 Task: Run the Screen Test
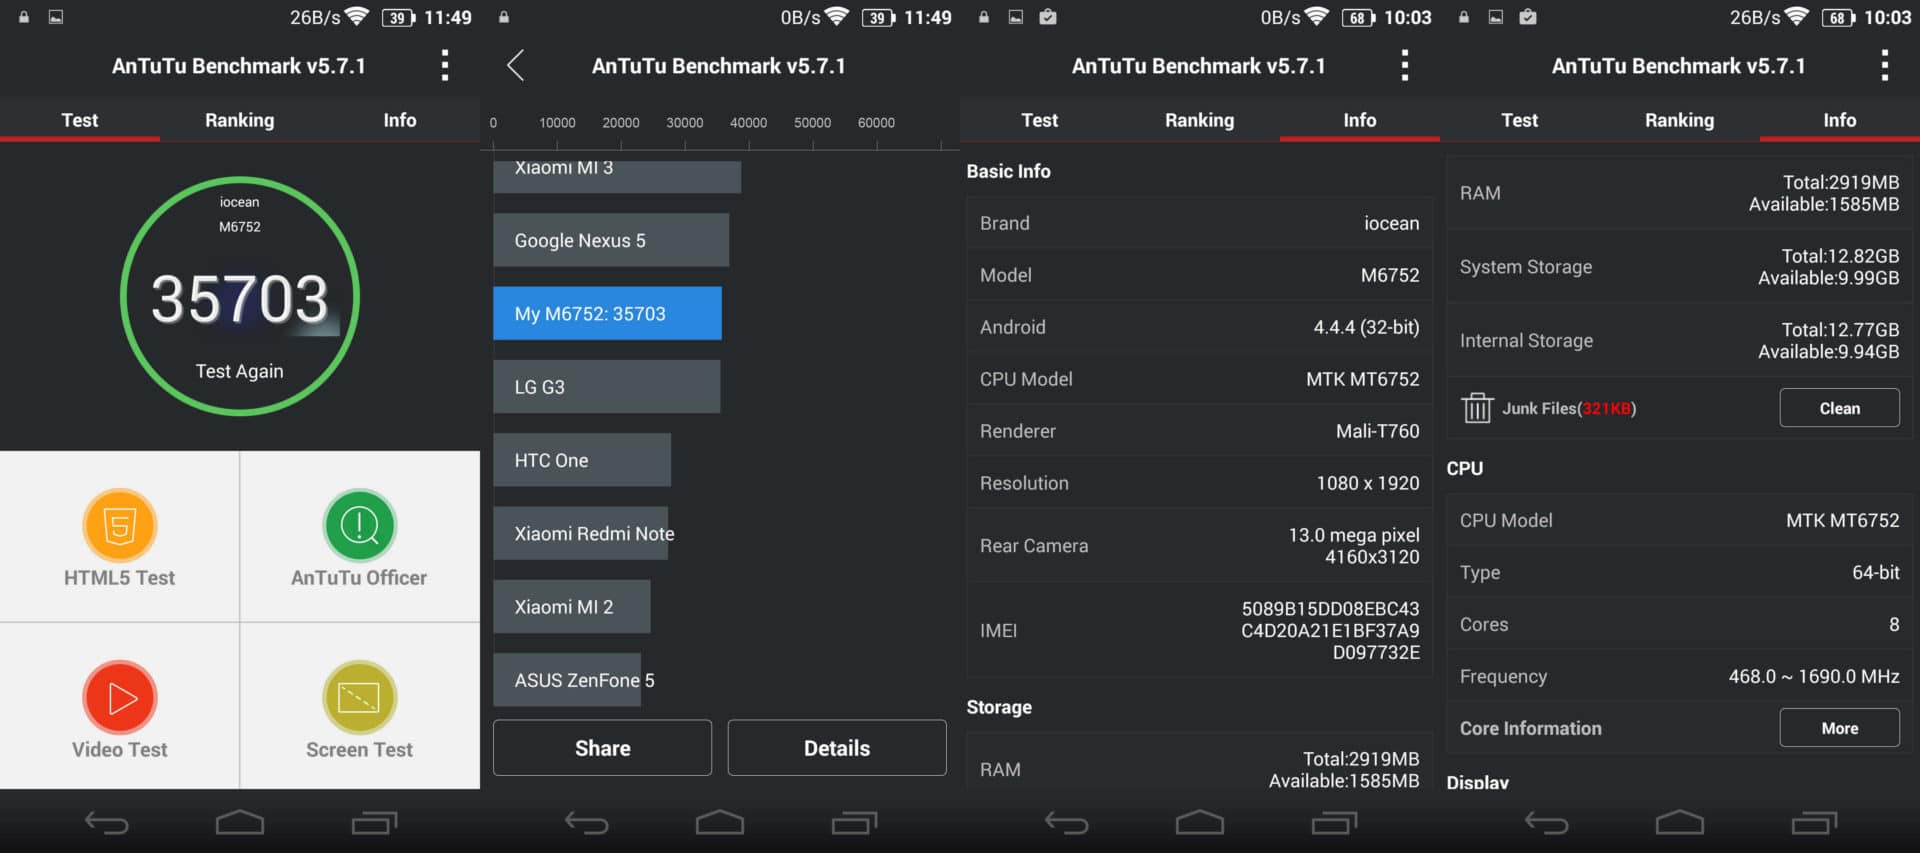point(359,709)
